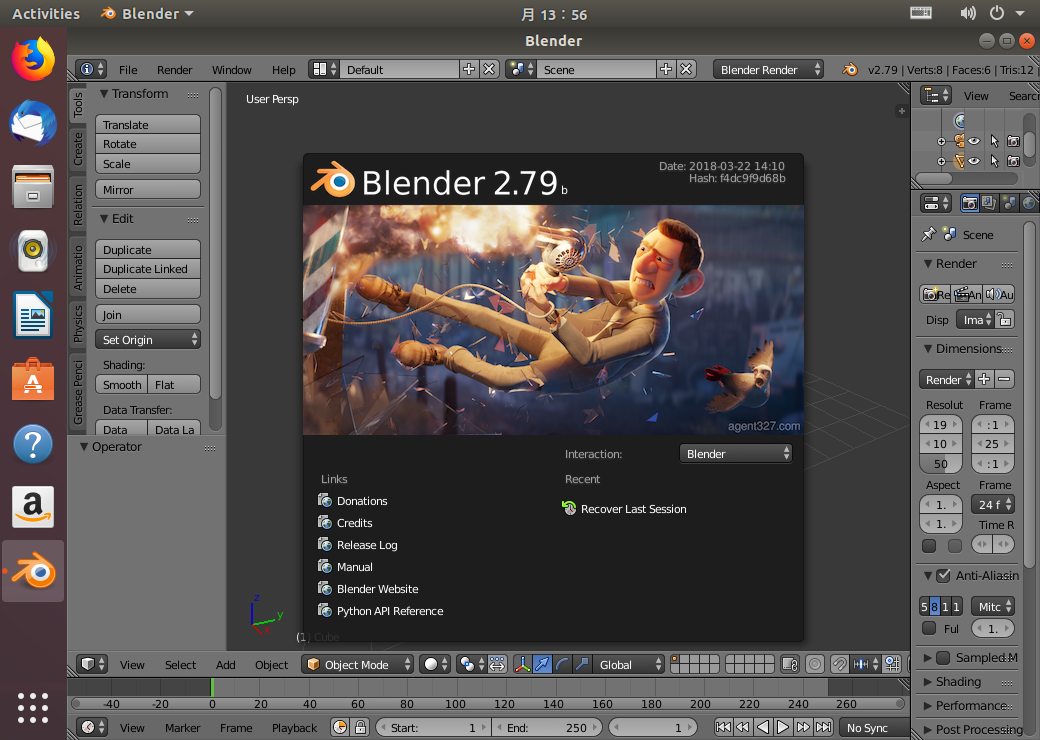The image size is (1040, 740).
Task: Open the No Sync dropdown
Action: 874,727
